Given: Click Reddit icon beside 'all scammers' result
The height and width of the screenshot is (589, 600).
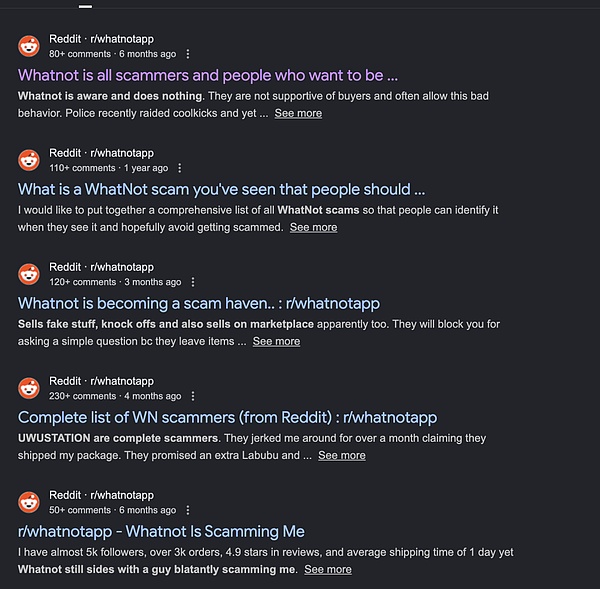Looking at the screenshot, I should coord(29,46).
